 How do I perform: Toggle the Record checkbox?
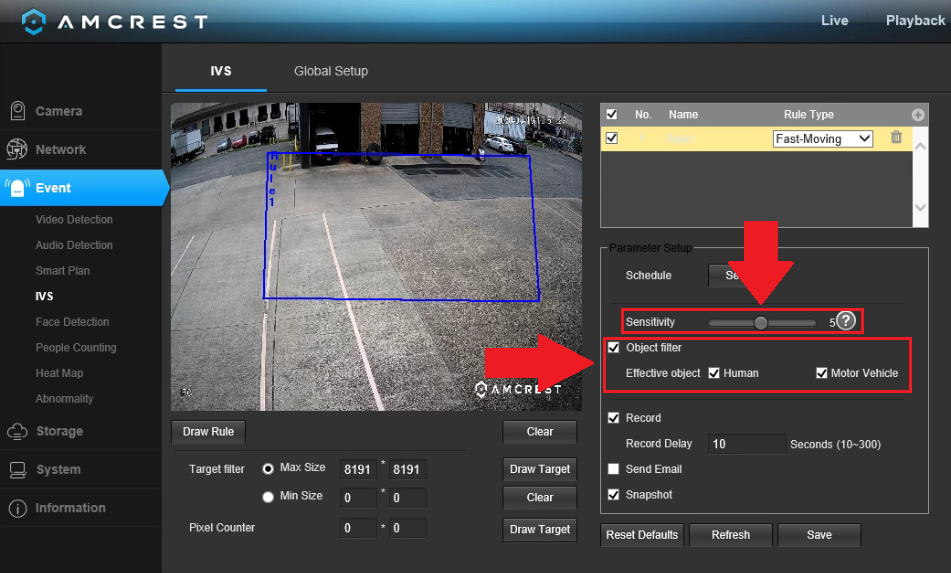(614, 418)
